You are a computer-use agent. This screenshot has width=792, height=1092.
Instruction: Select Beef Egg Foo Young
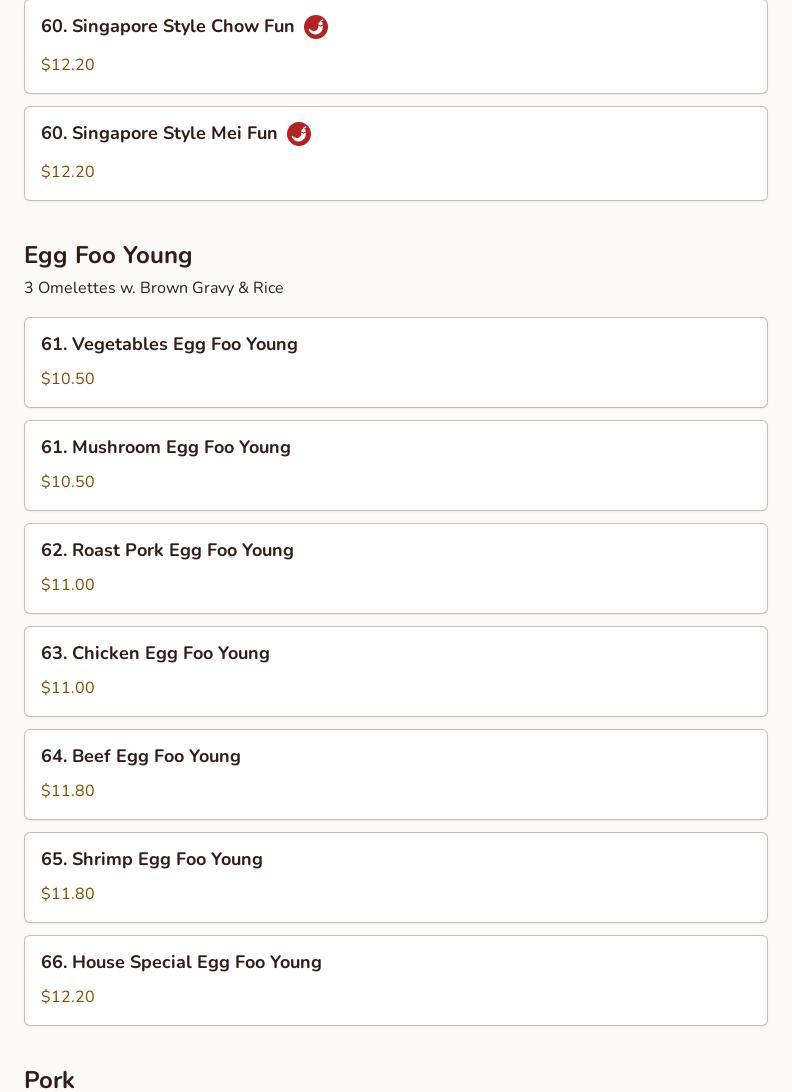pos(141,757)
